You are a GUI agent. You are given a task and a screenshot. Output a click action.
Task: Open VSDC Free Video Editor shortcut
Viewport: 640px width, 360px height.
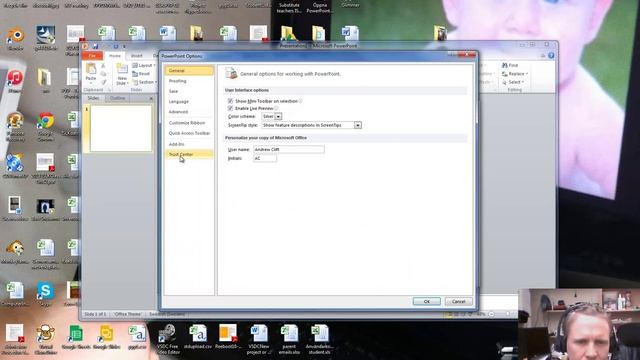point(167,339)
